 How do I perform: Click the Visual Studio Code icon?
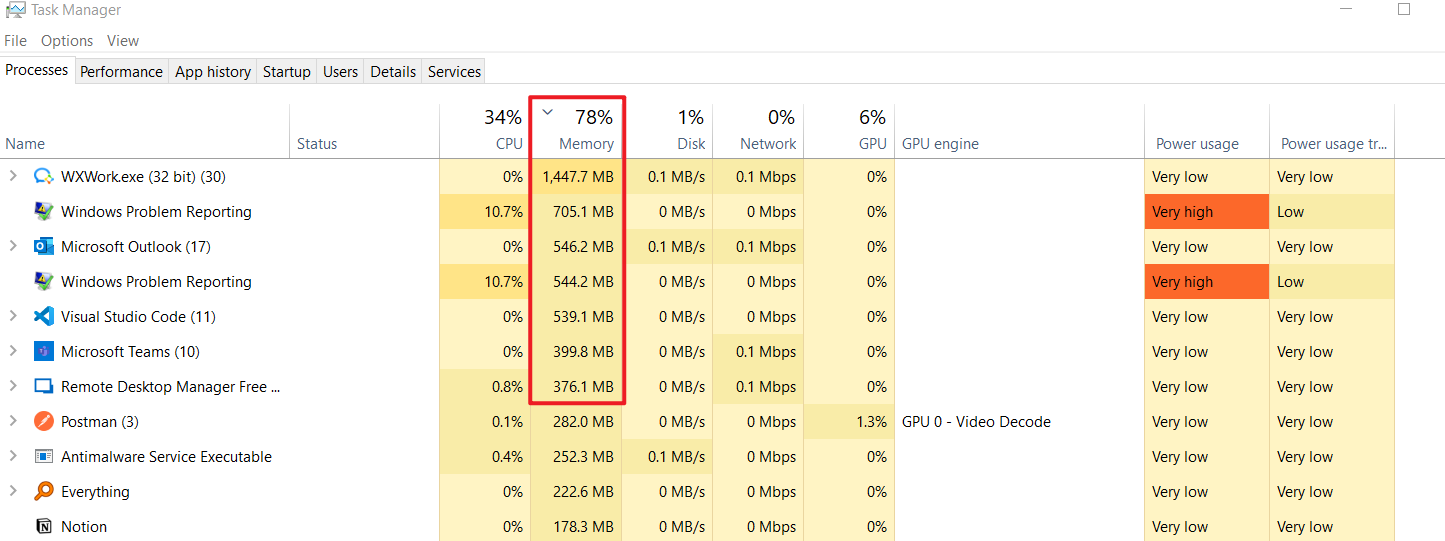[43, 317]
